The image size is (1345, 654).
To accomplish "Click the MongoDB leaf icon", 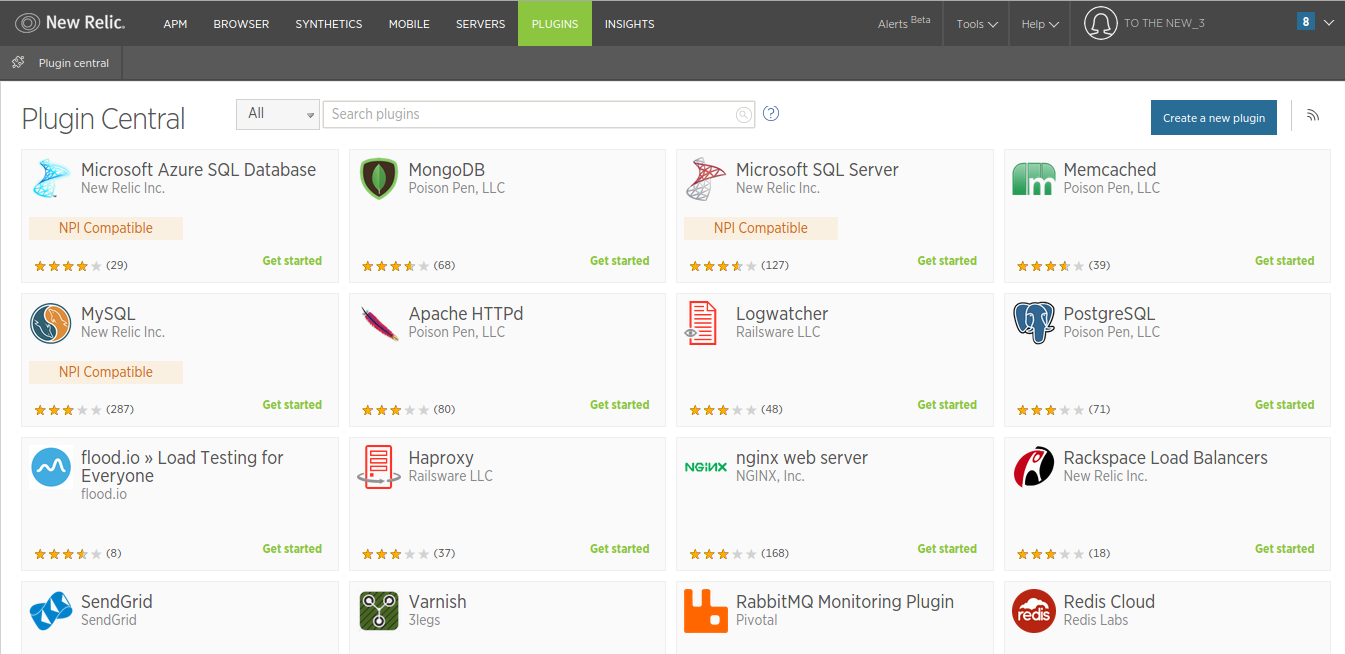I will (379, 179).
